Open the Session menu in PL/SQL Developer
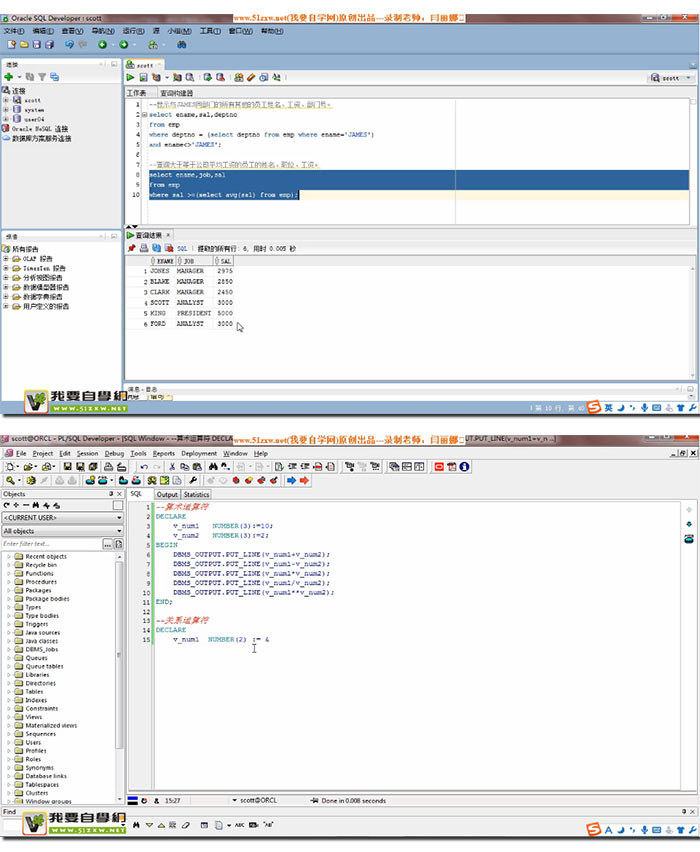700x852 pixels. point(87,453)
